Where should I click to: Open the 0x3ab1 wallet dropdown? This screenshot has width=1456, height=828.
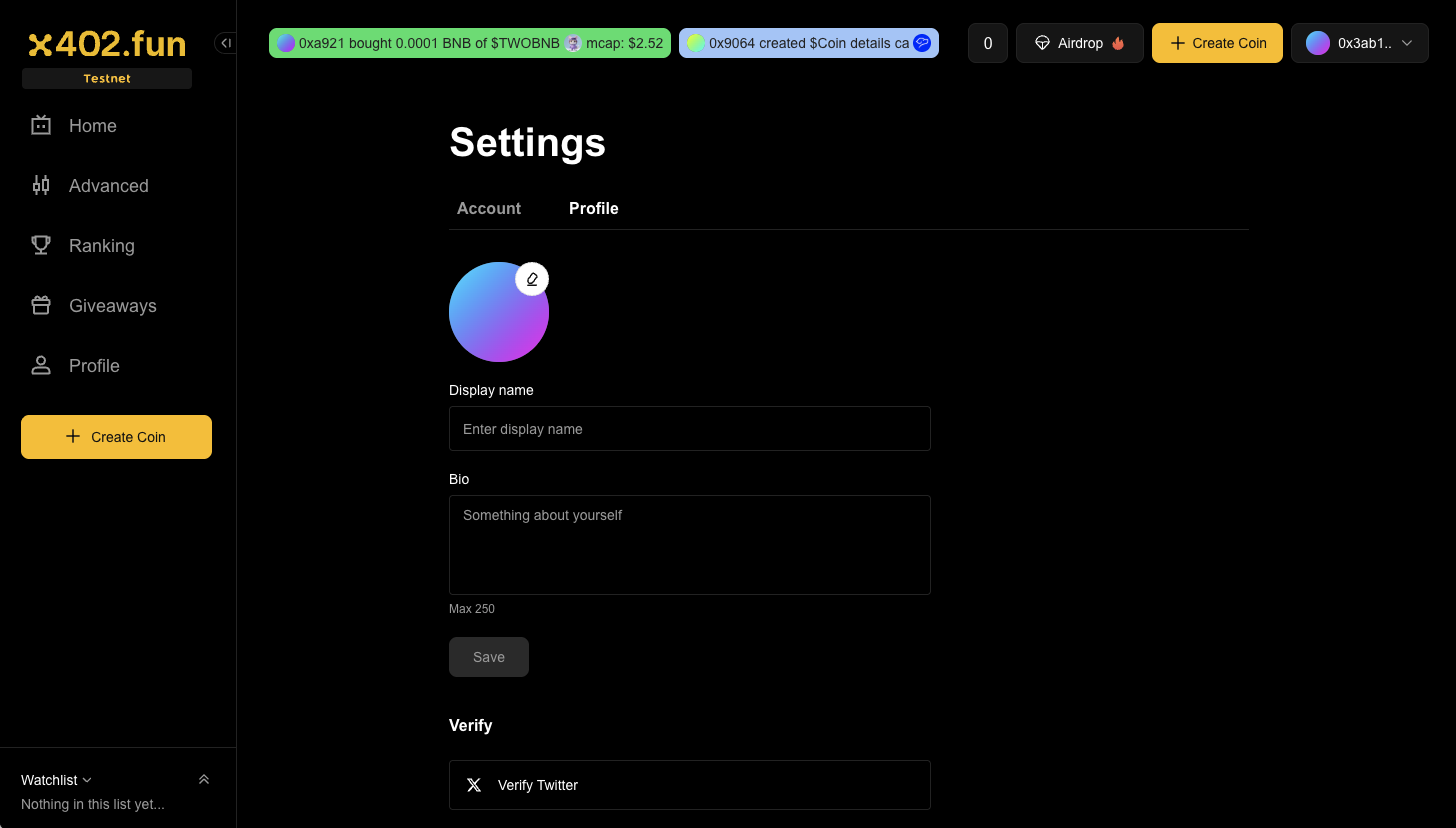coord(1359,43)
